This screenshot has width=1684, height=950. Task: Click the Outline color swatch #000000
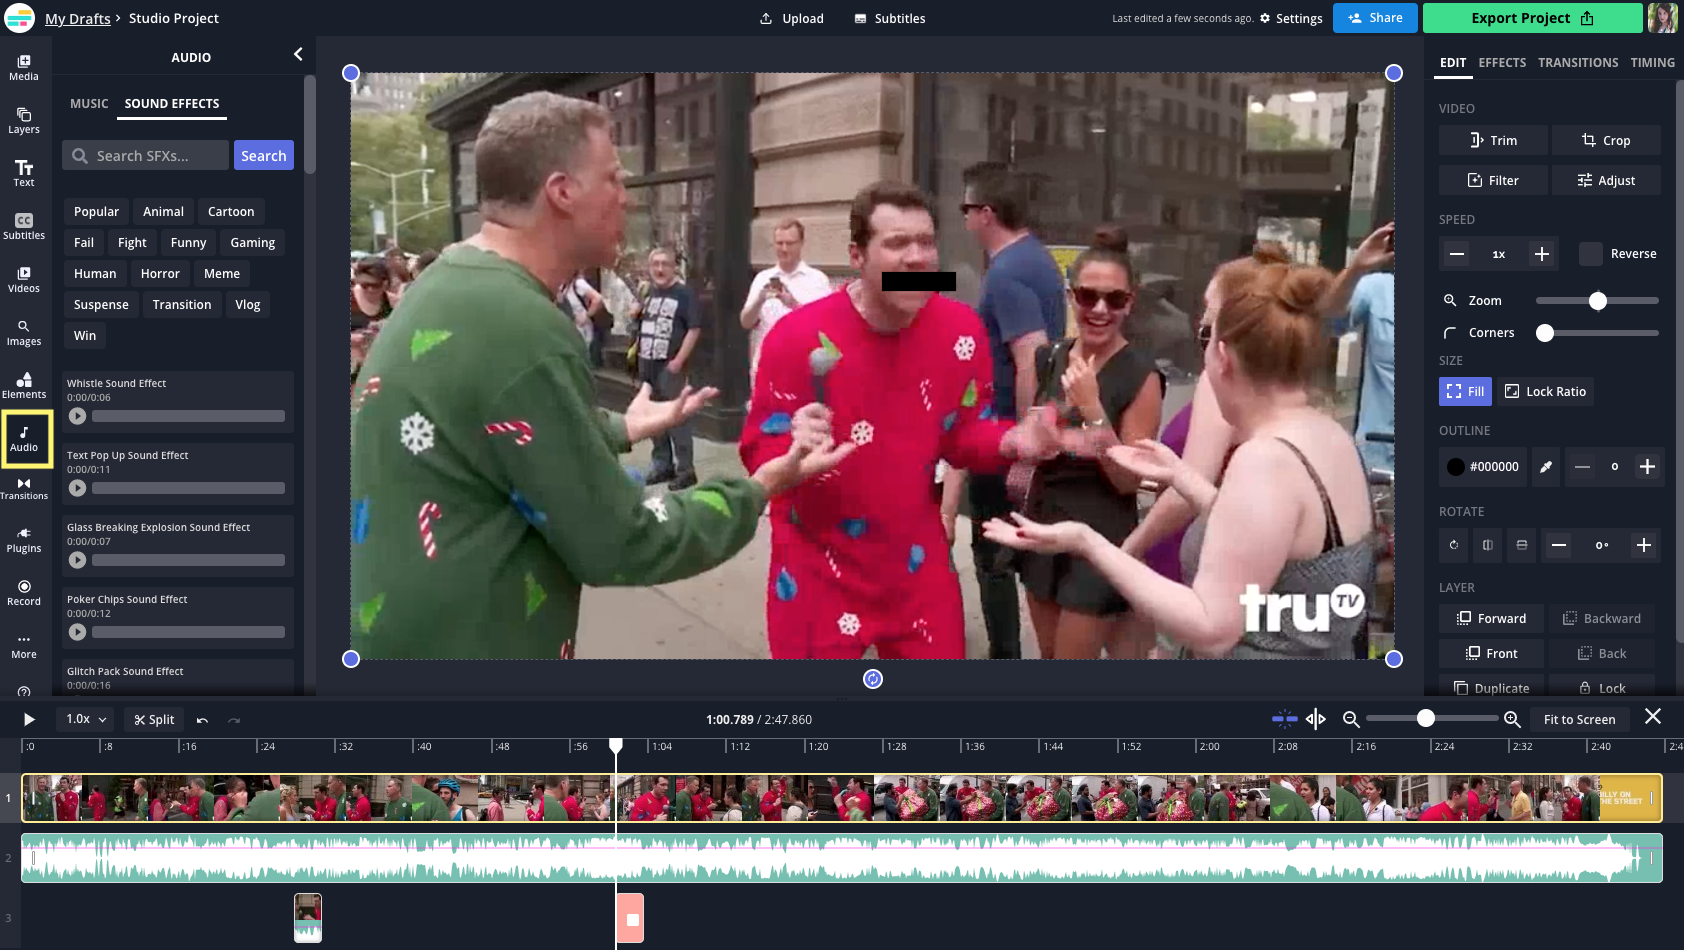coord(1456,466)
